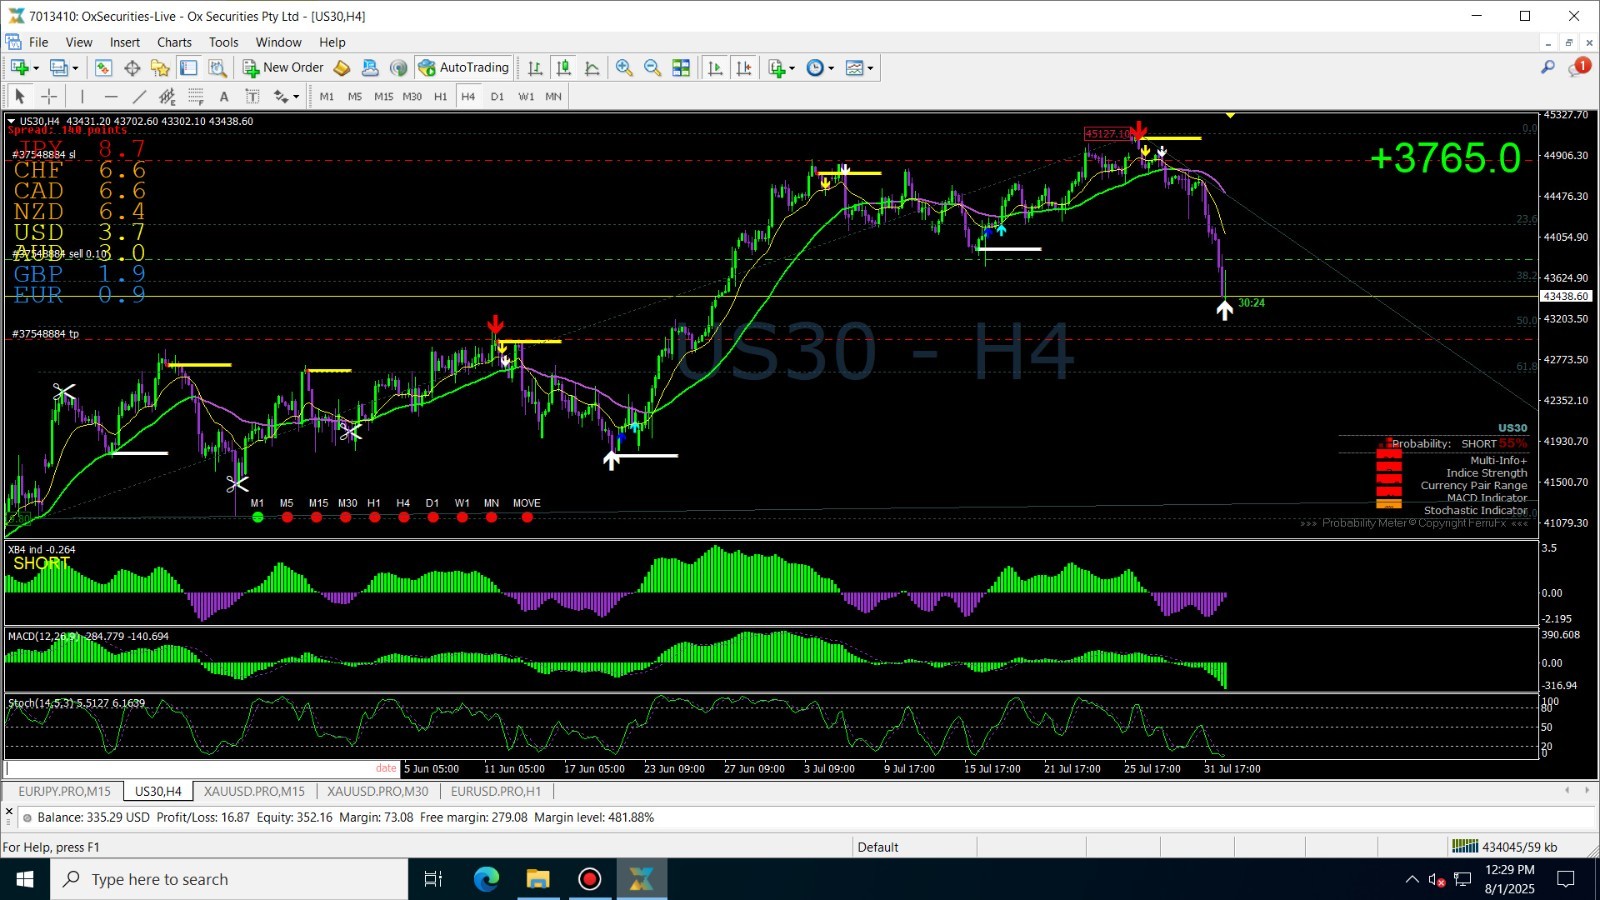Show hidden system tray icons
1600x900 pixels.
coord(1412,879)
